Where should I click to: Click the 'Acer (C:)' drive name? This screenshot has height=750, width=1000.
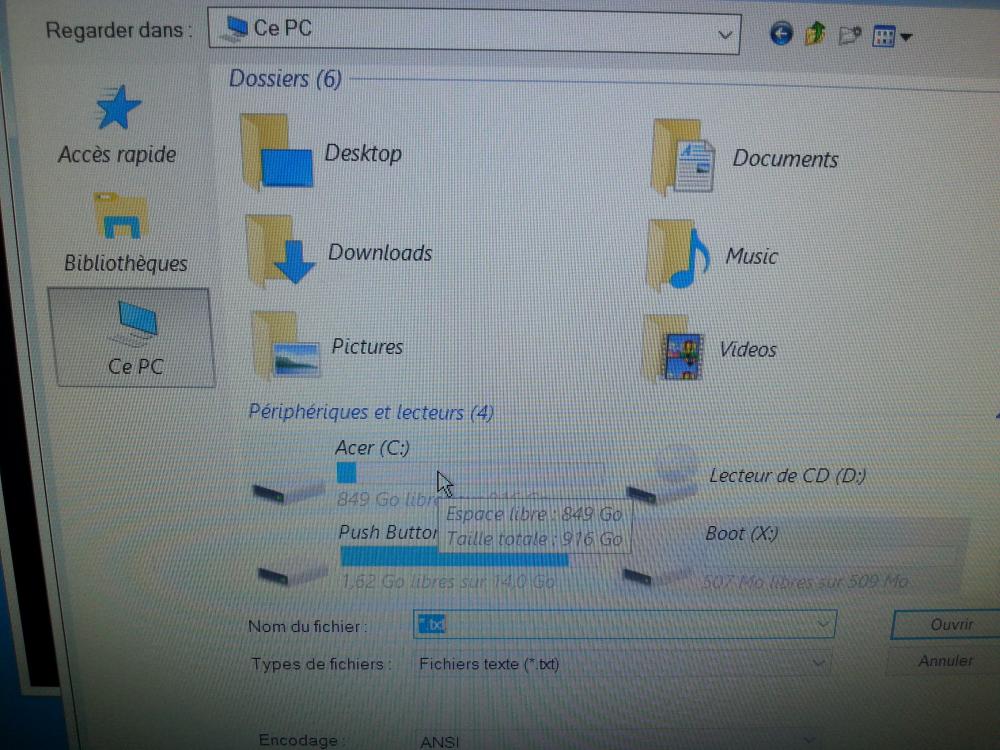(372, 448)
